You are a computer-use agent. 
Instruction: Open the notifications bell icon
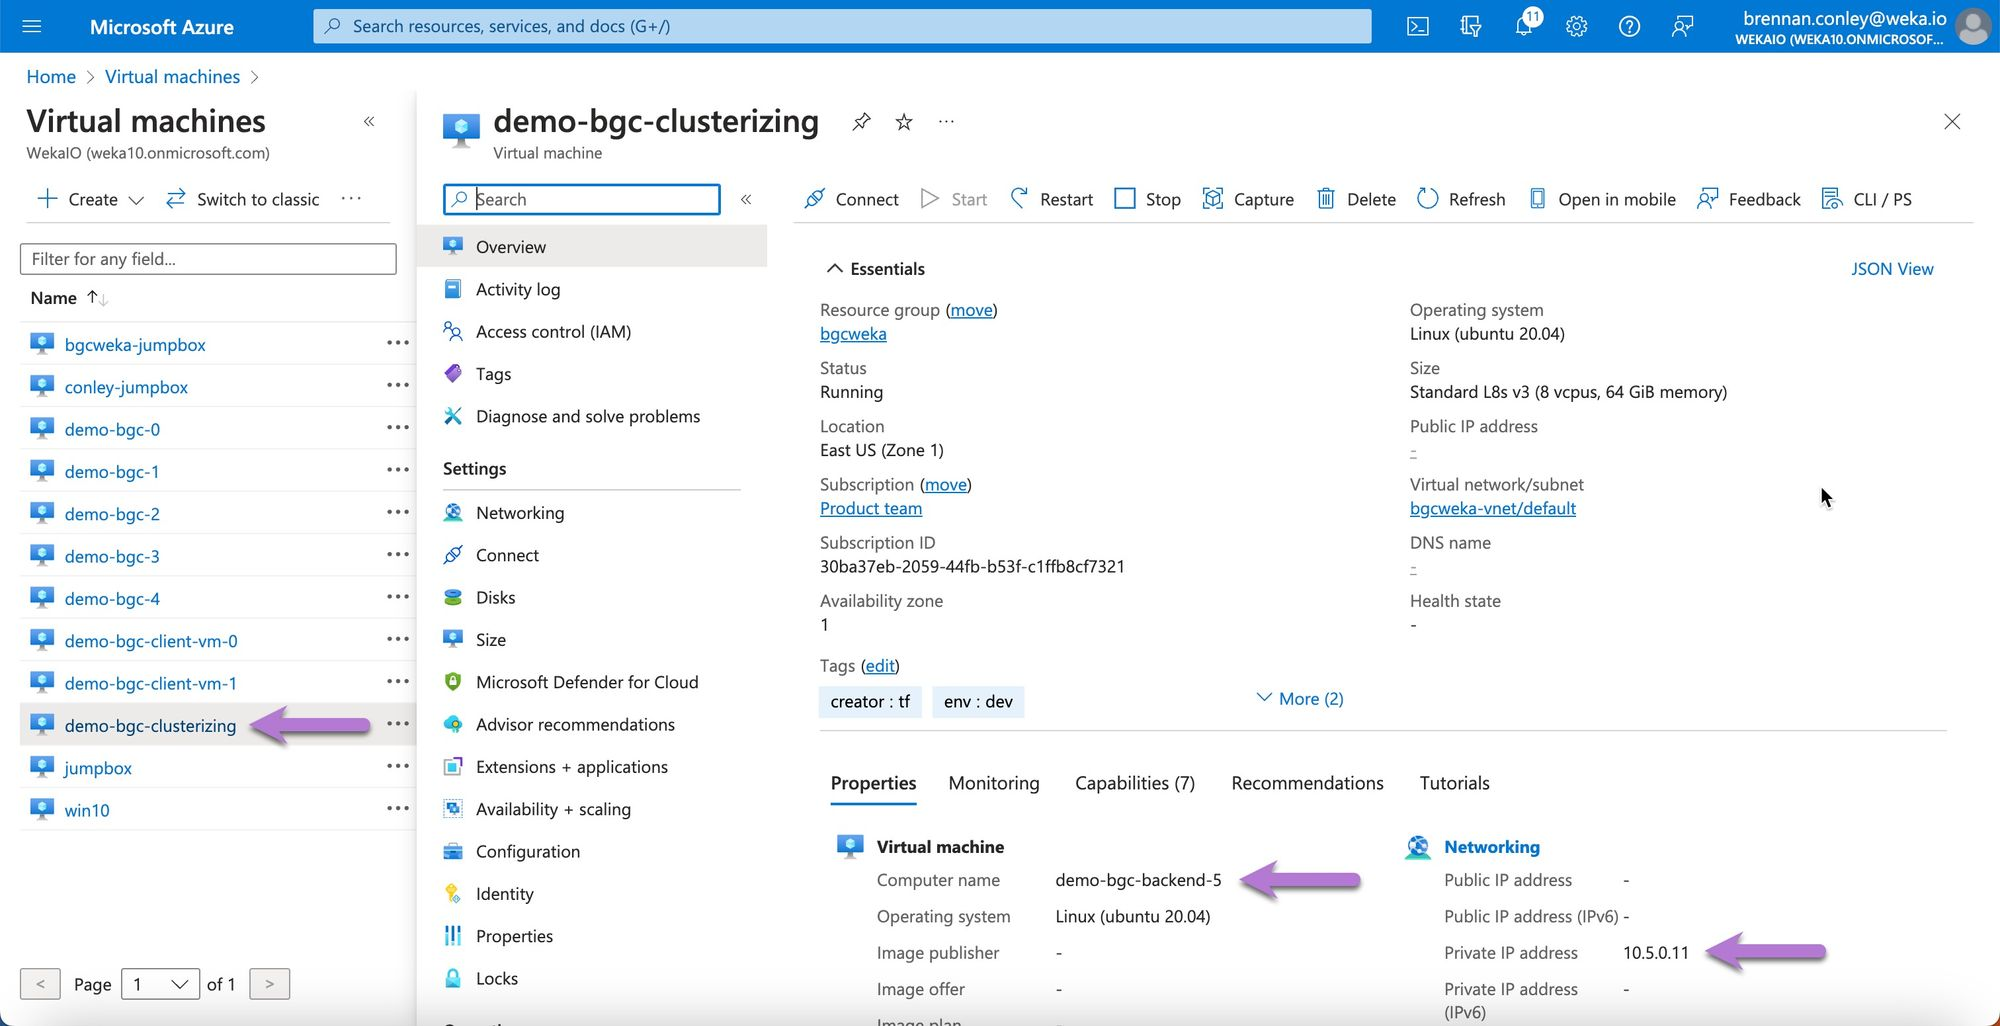(1523, 26)
